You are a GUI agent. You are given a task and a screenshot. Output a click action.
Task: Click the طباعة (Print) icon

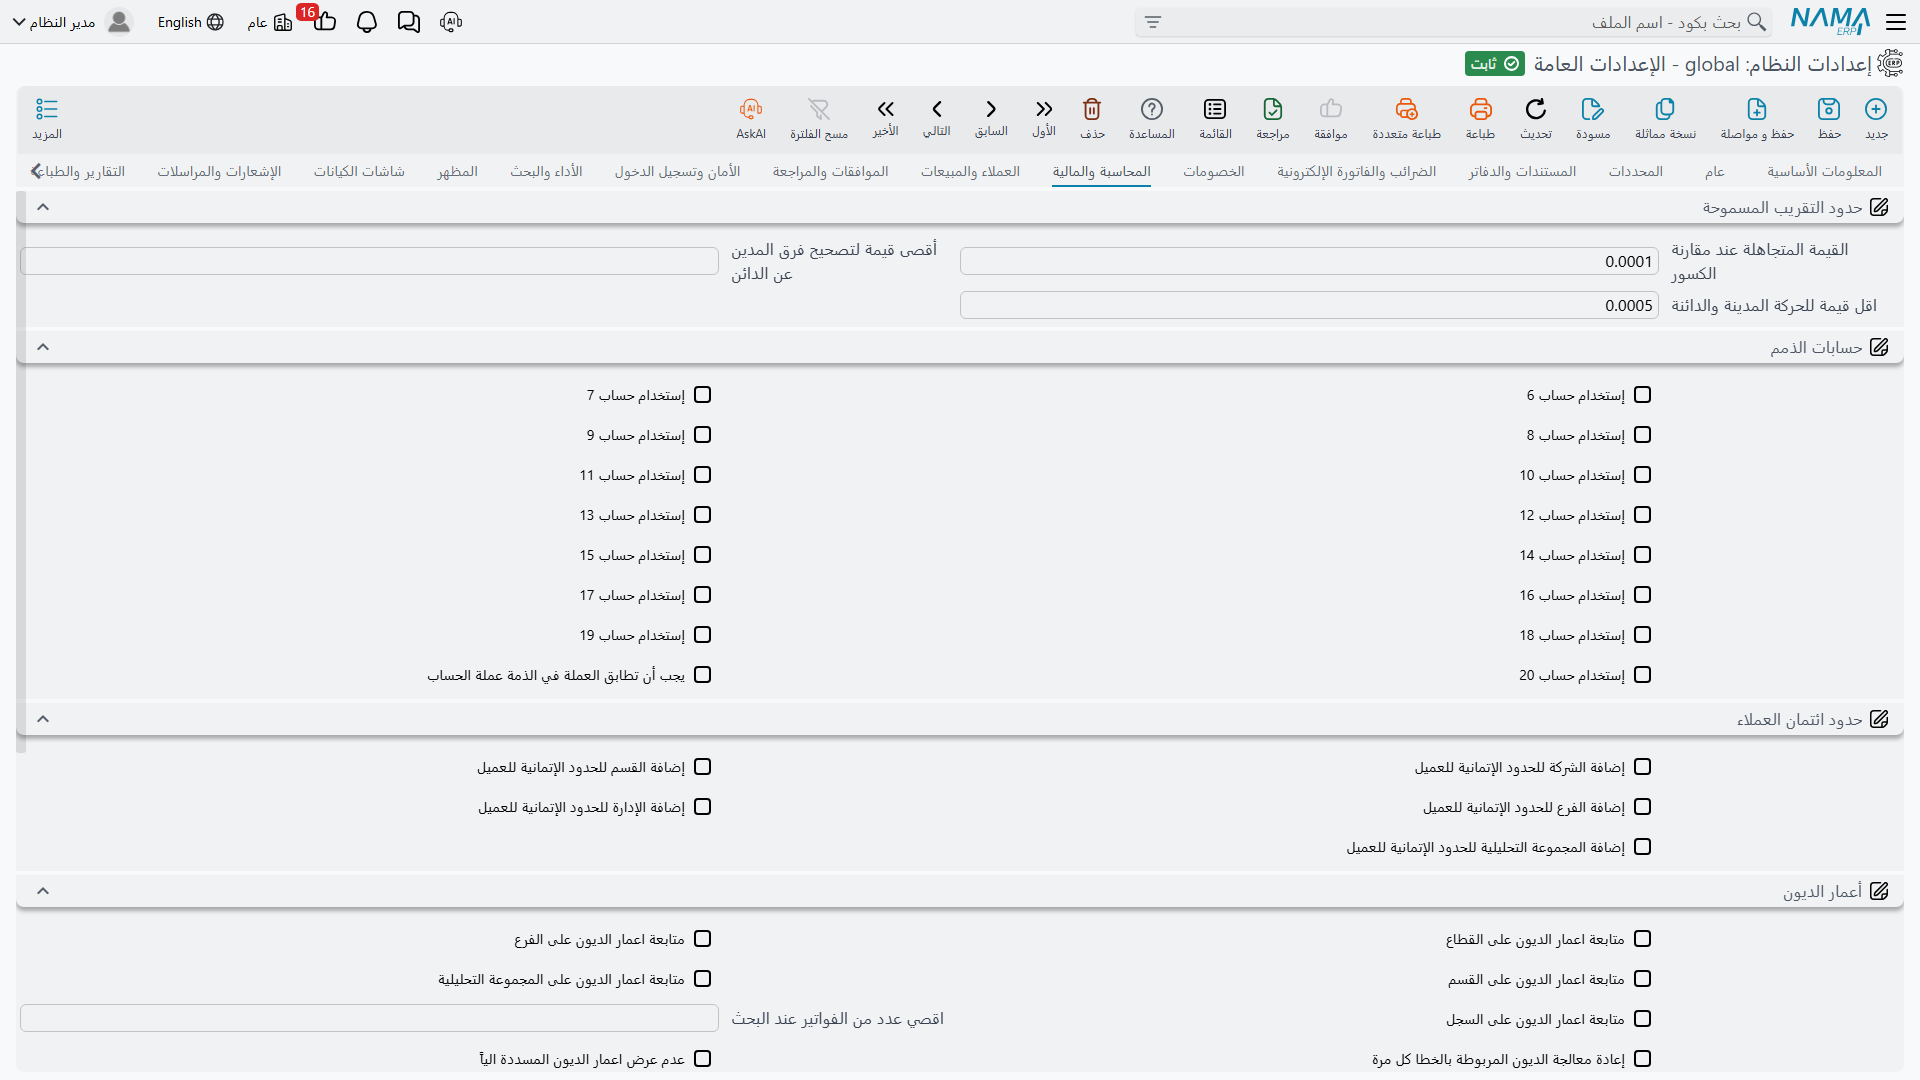click(1480, 109)
